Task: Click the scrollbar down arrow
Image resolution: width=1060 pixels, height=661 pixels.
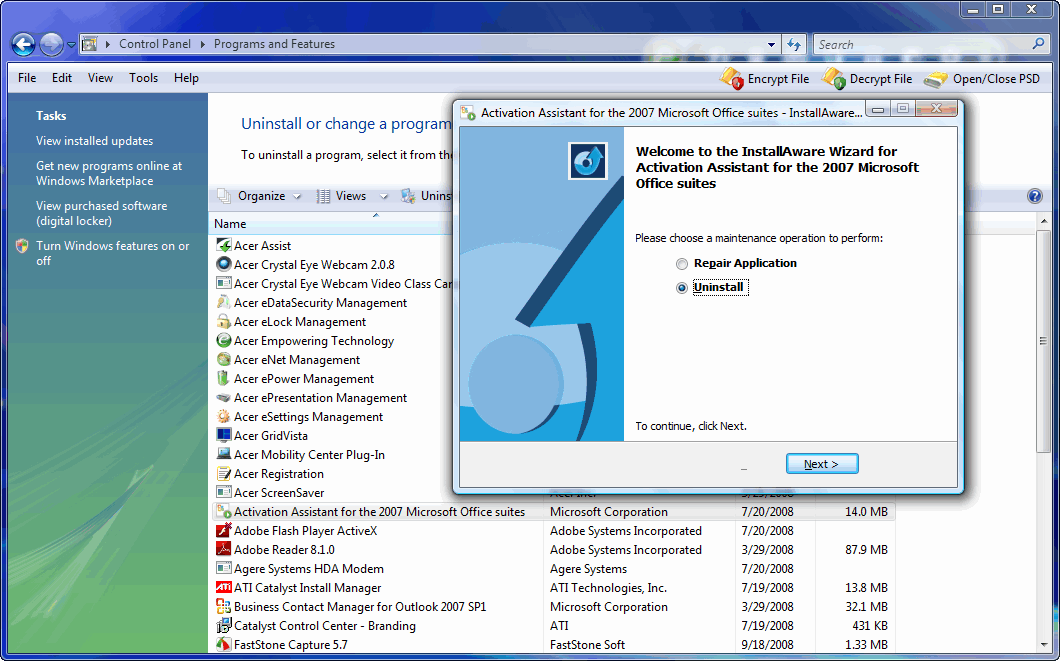Action: (1044, 645)
